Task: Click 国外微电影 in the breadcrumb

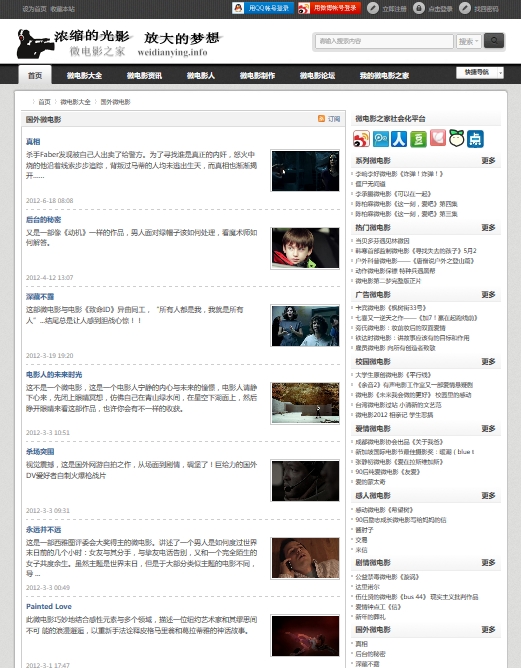Action: click(x=115, y=102)
